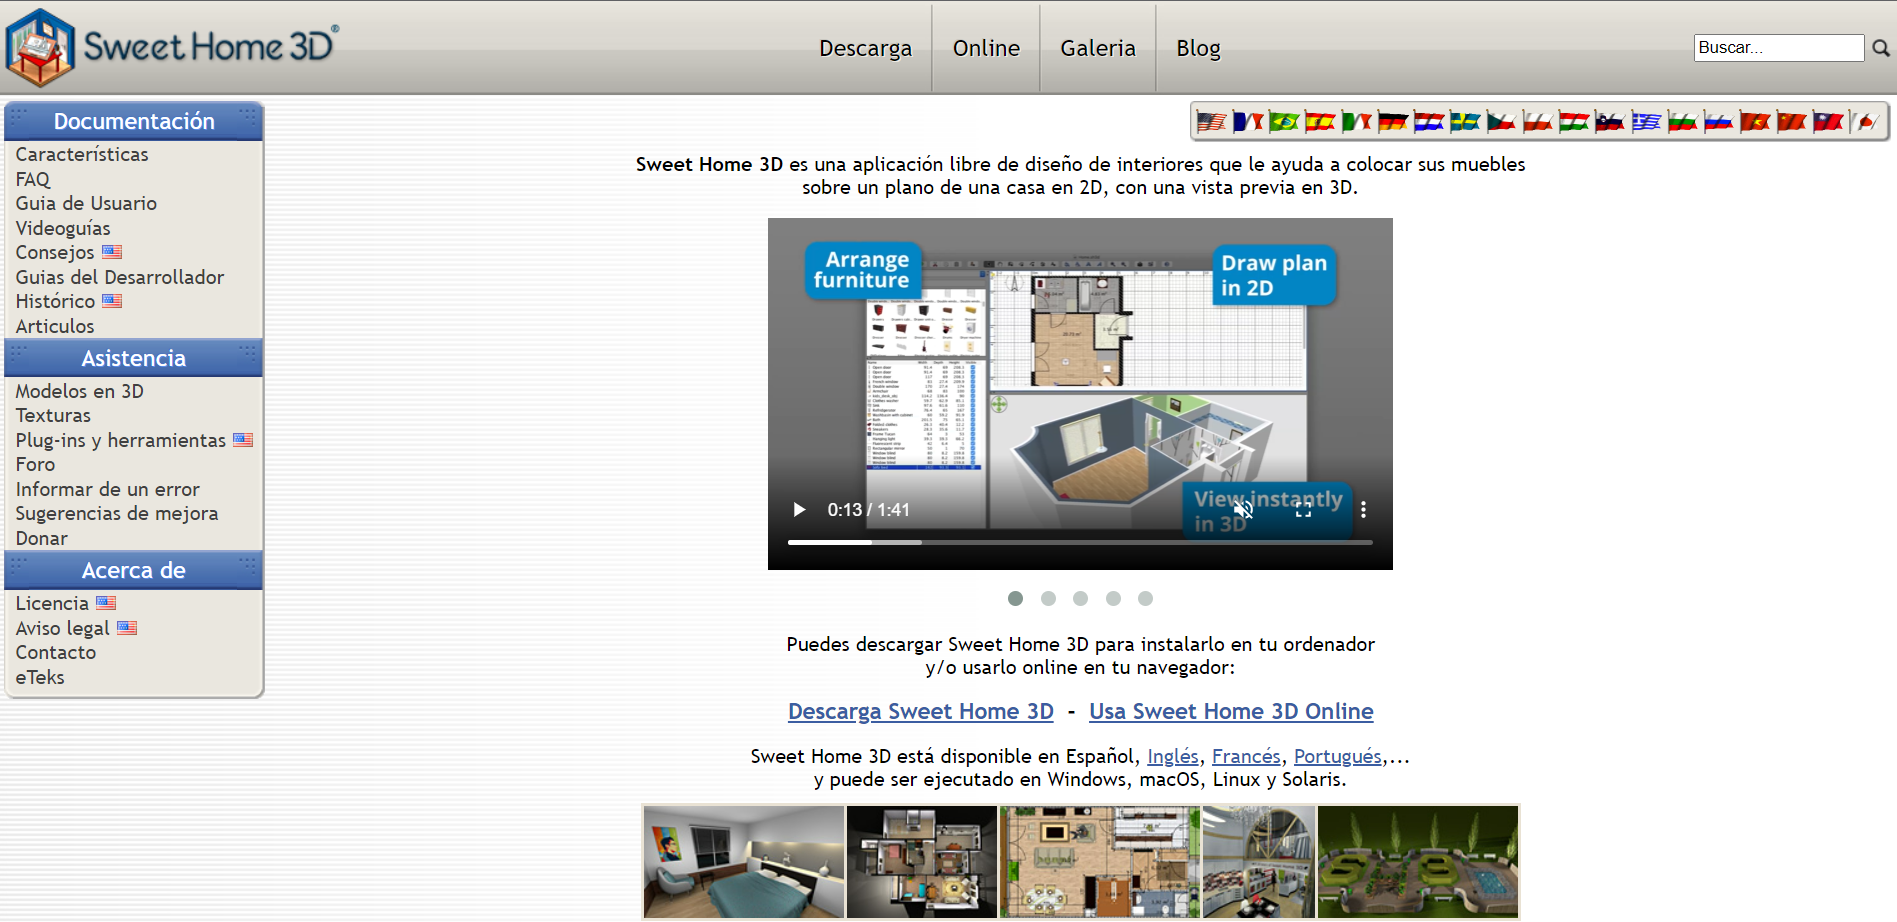Switch to the Greek flag language
This screenshot has width=1897, height=922.
[1646, 122]
